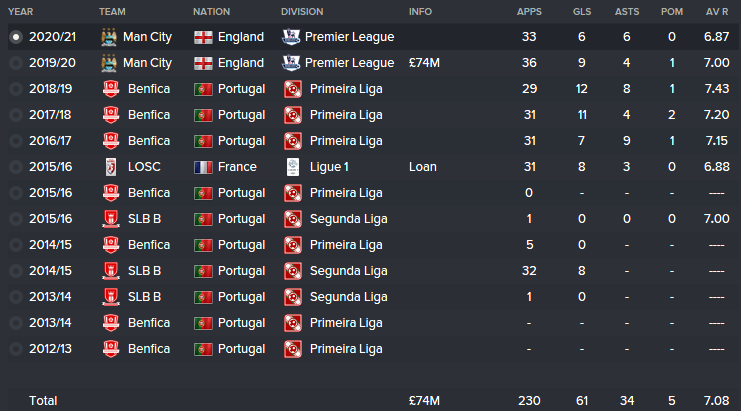Click the England flag in 2019/20 row
741x411 pixels.
click(203, 63)
